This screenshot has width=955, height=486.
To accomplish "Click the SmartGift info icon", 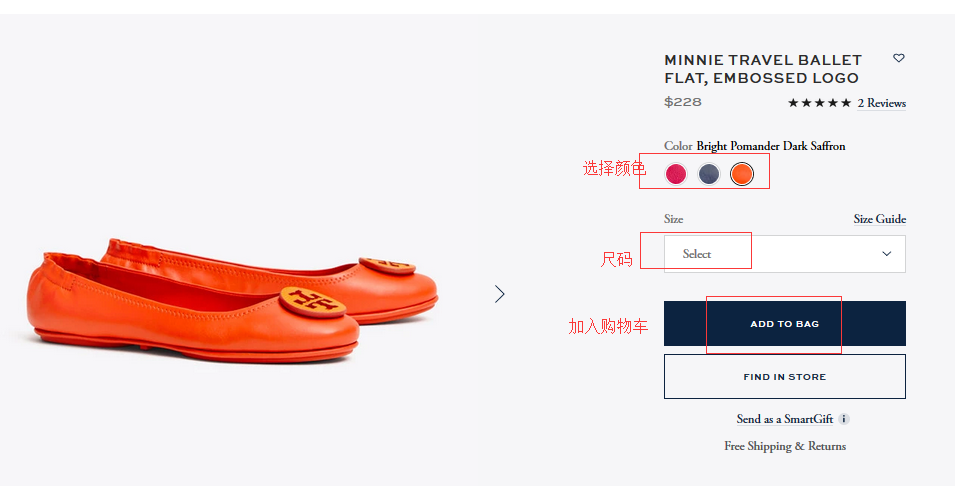I will tap(844, 419).
